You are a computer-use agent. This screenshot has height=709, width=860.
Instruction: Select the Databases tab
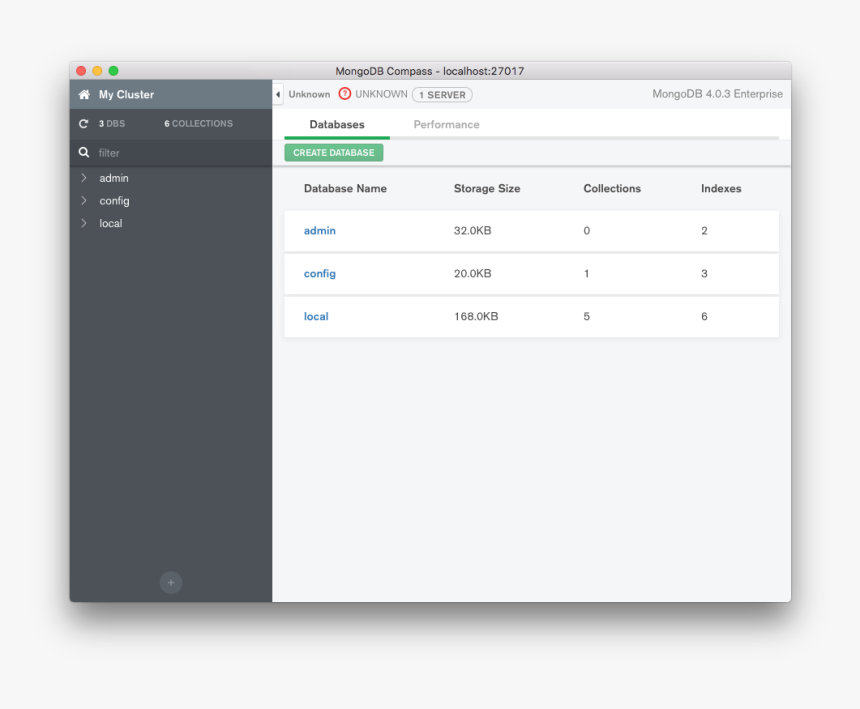[x=337, y=125]
